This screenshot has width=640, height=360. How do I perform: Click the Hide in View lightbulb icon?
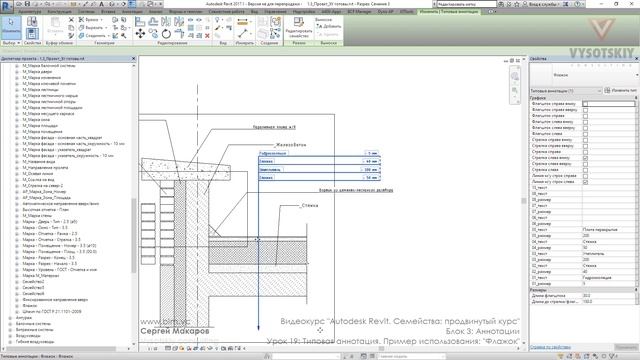[217, 20]
